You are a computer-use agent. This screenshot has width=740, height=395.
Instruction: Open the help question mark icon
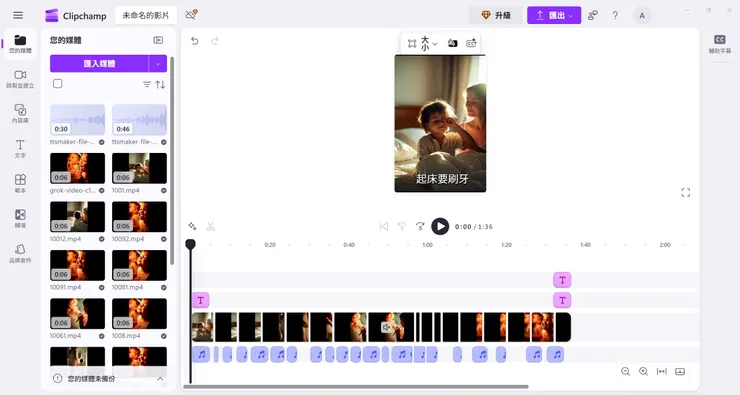coord(615,16)
